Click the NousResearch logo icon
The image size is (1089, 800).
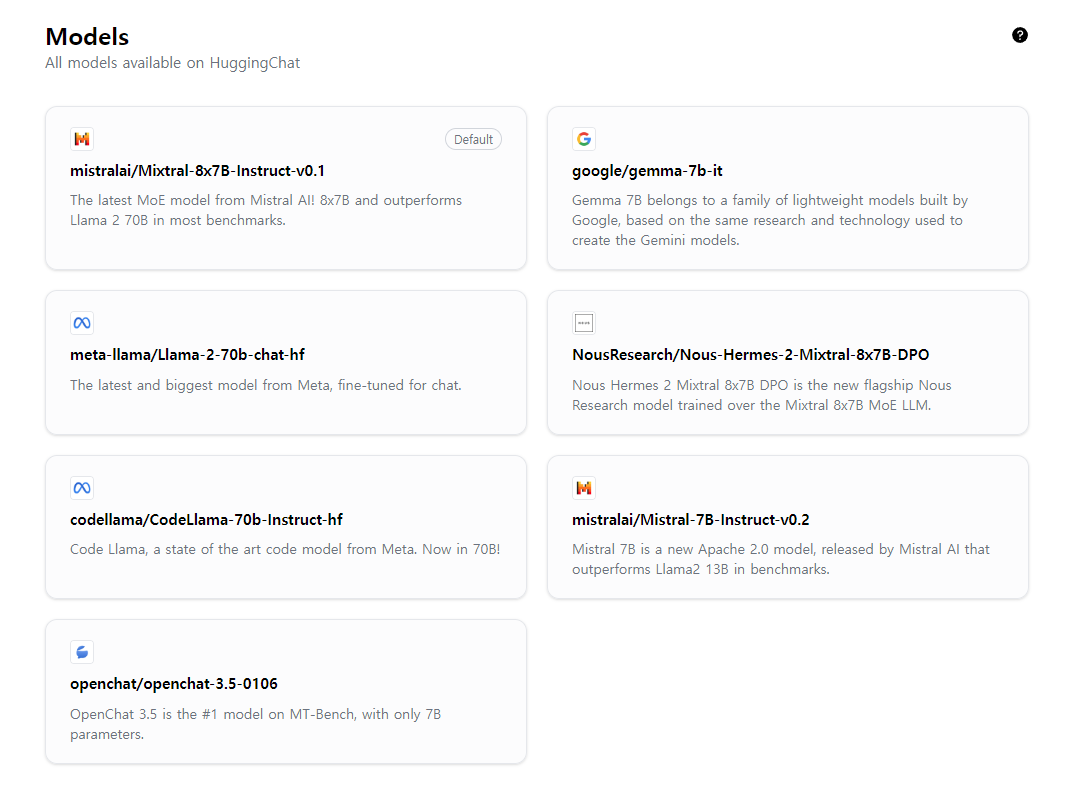point(584,323)
